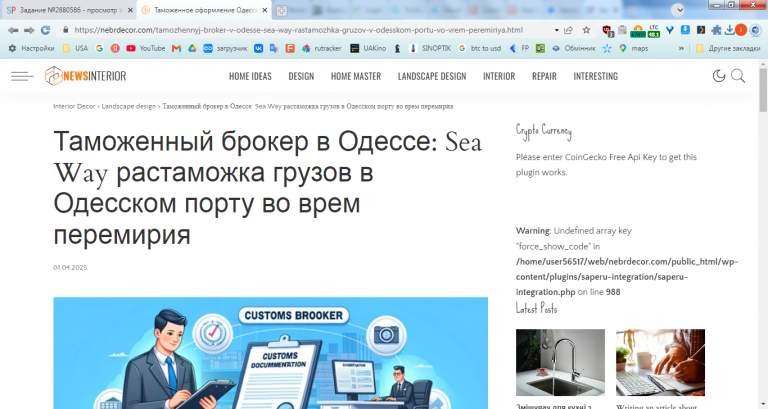768x409 pixels.
Task: Open the HOME MASTER menu item
Action: coord(356,76)
